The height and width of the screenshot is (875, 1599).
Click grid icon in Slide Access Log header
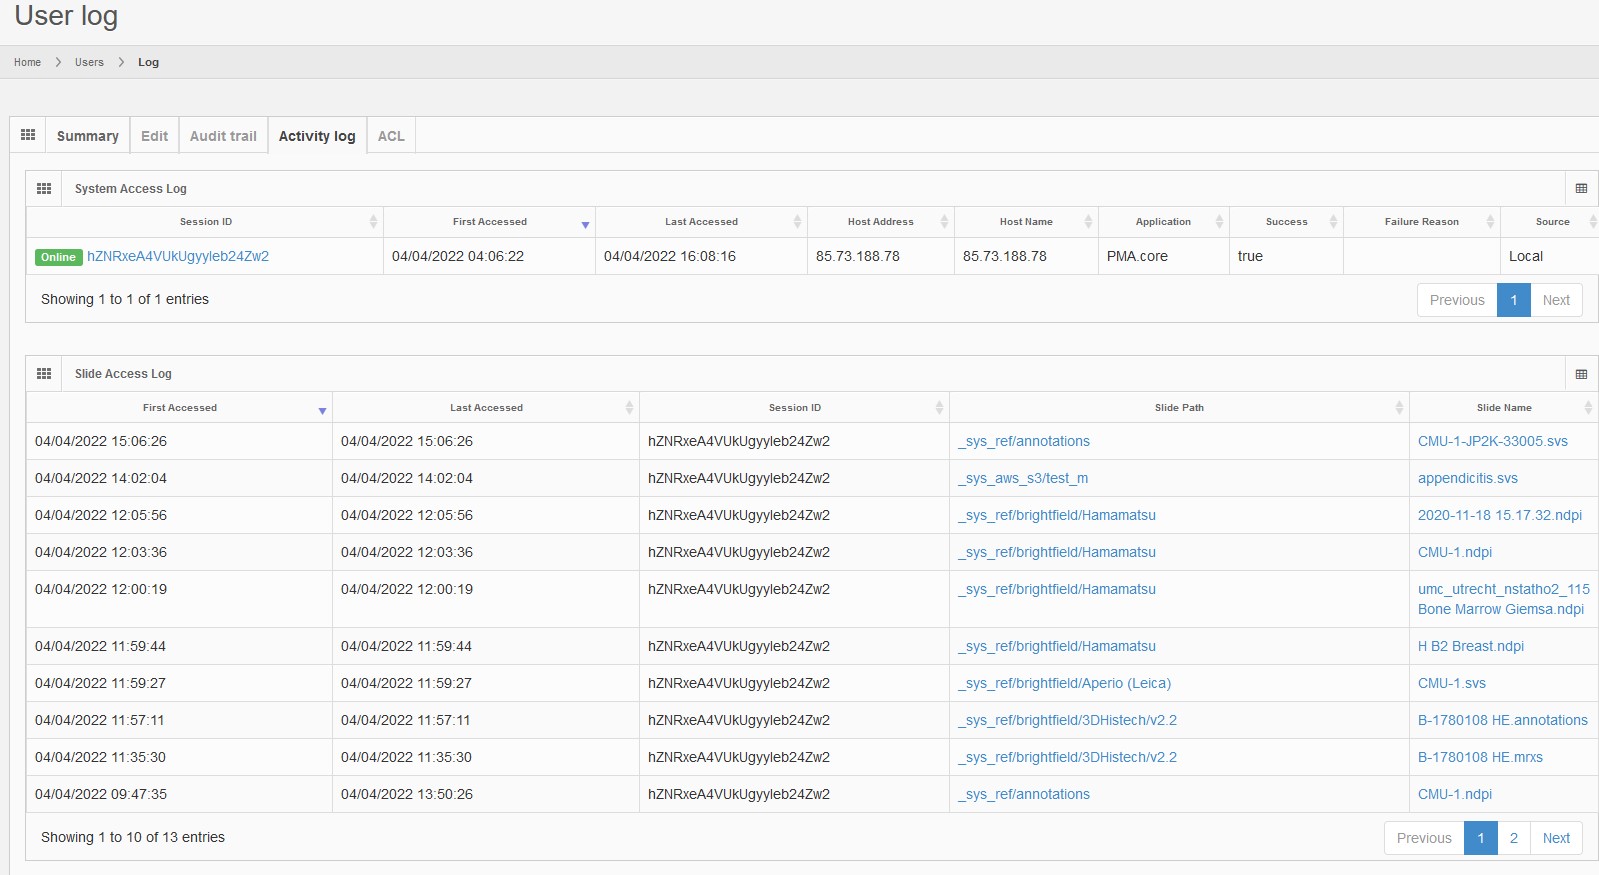click(x=44, y=374)
